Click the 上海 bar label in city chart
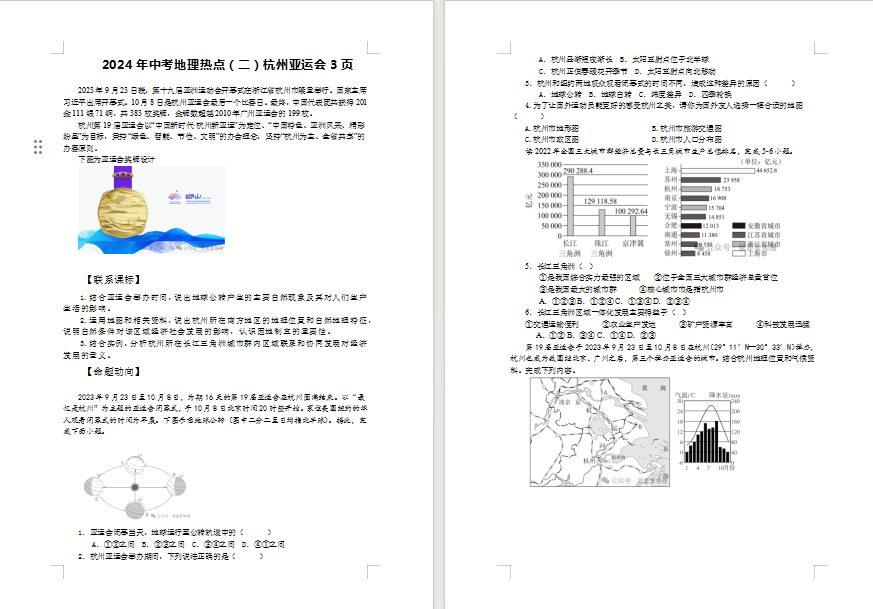The width and height of the screenshot is (873, 609). pyautogui.click(x=671, y=170)
